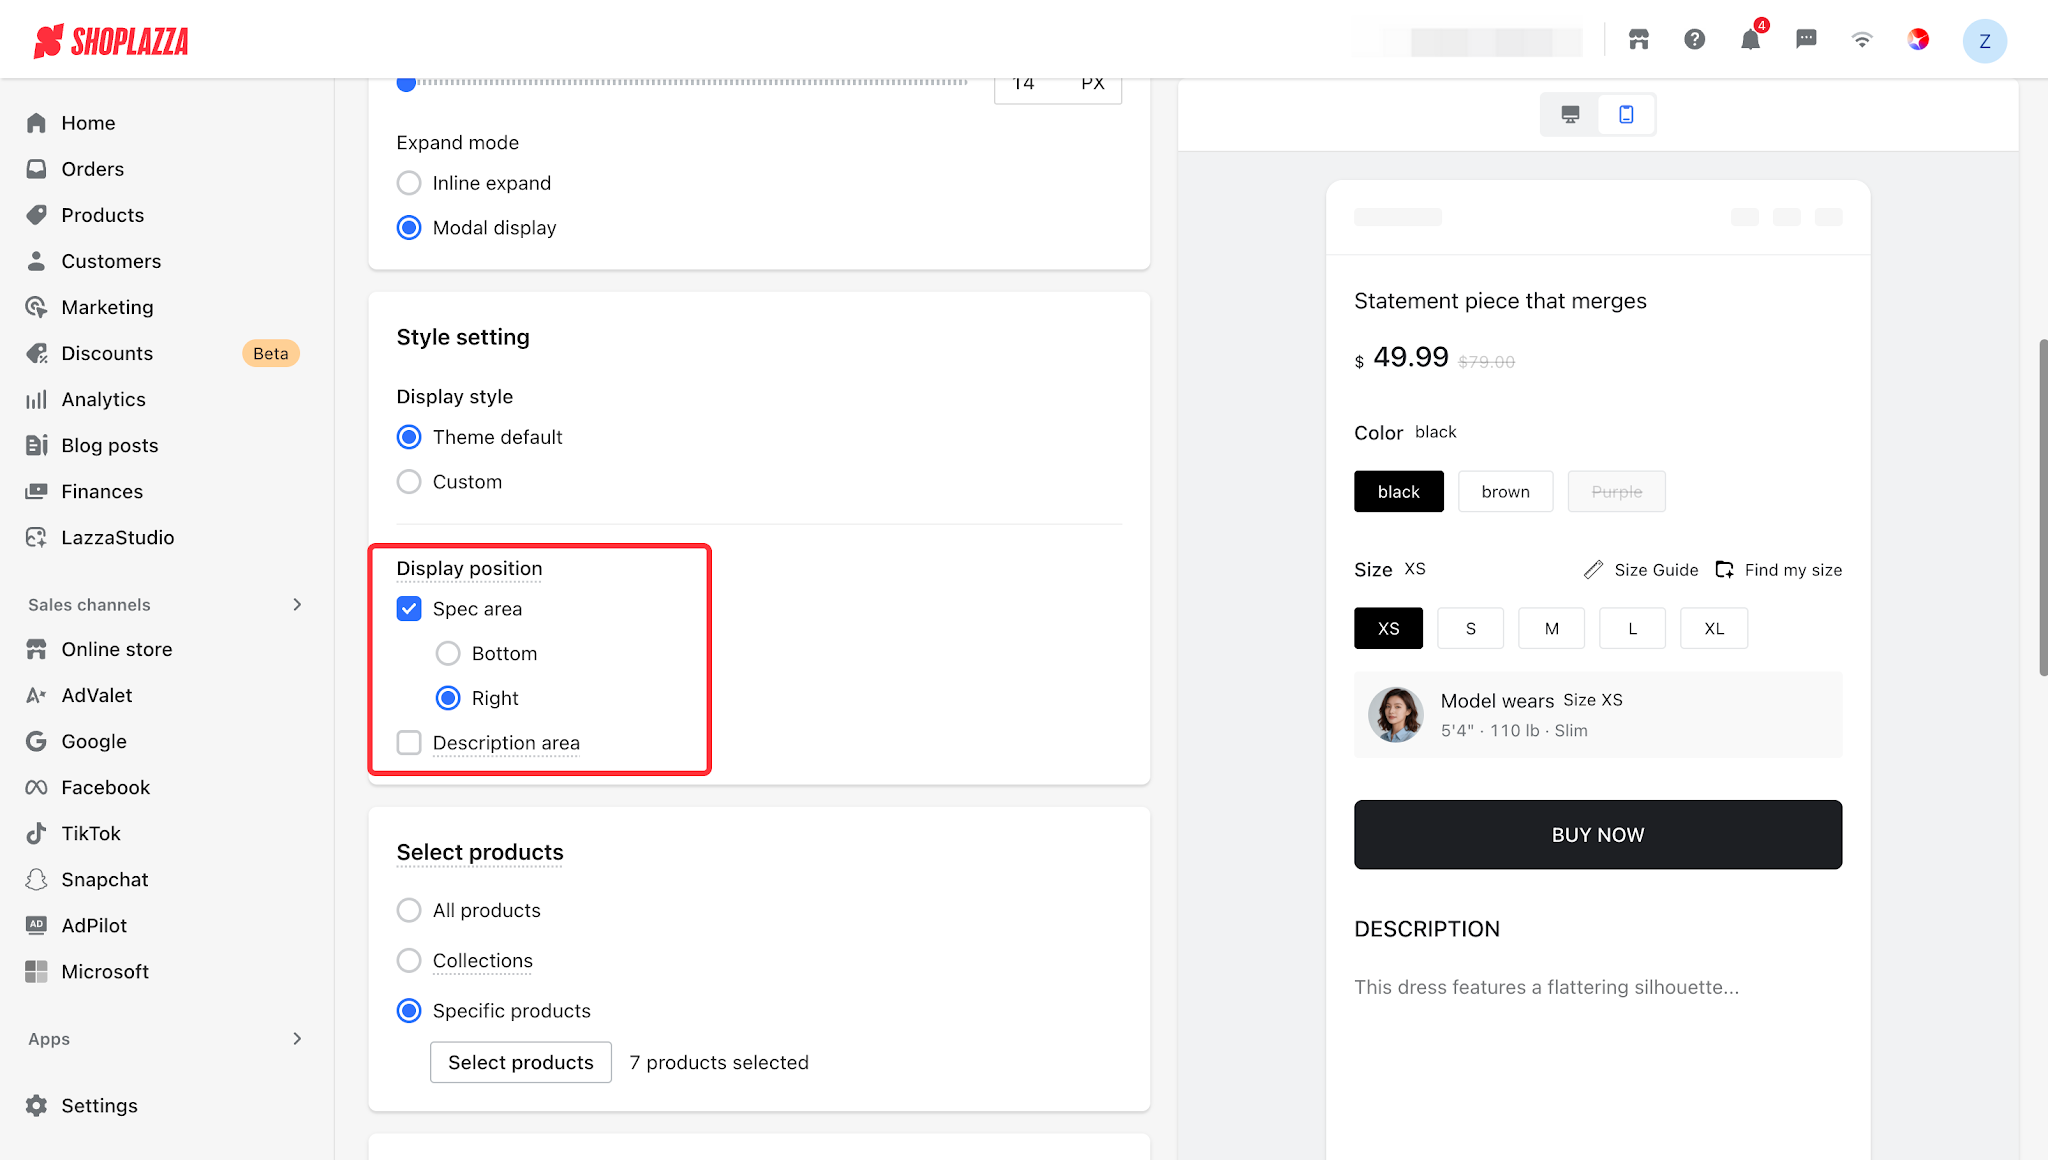Click the help question mark icon
The width and height of the screenshot is (2048, 1160).
point(1694,40)
